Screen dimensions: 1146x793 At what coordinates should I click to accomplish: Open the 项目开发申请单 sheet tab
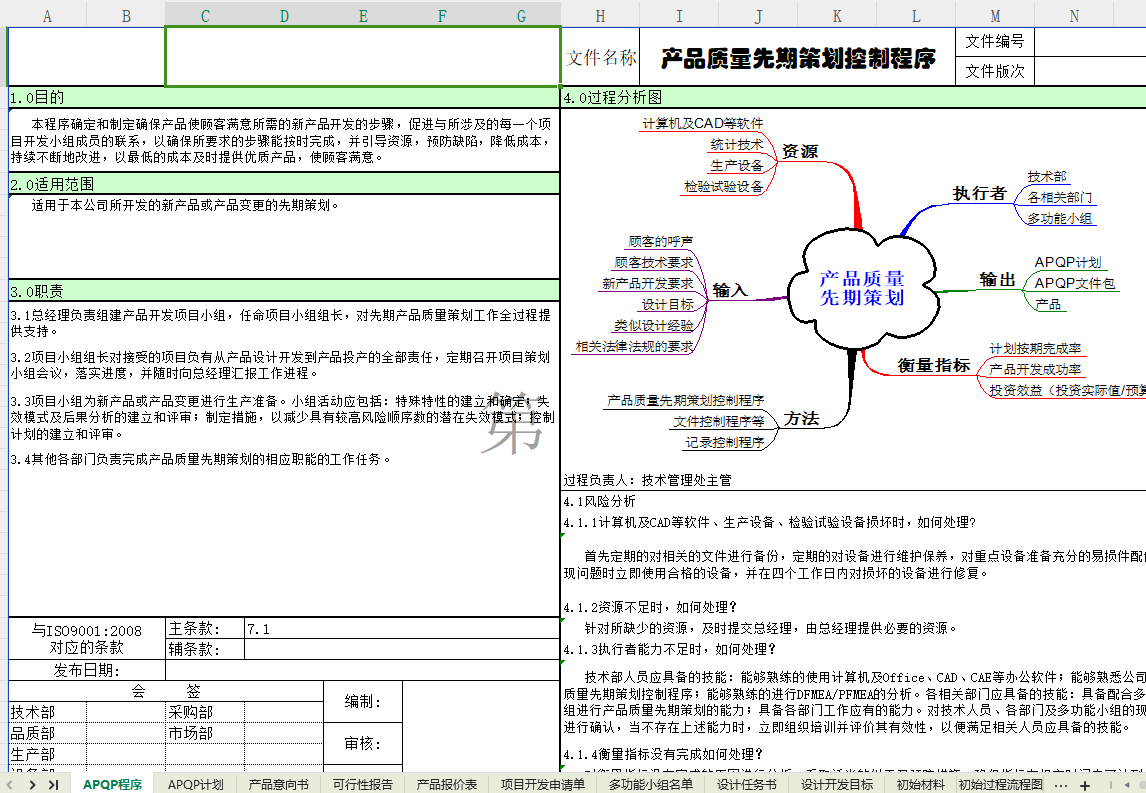[542, 785]
